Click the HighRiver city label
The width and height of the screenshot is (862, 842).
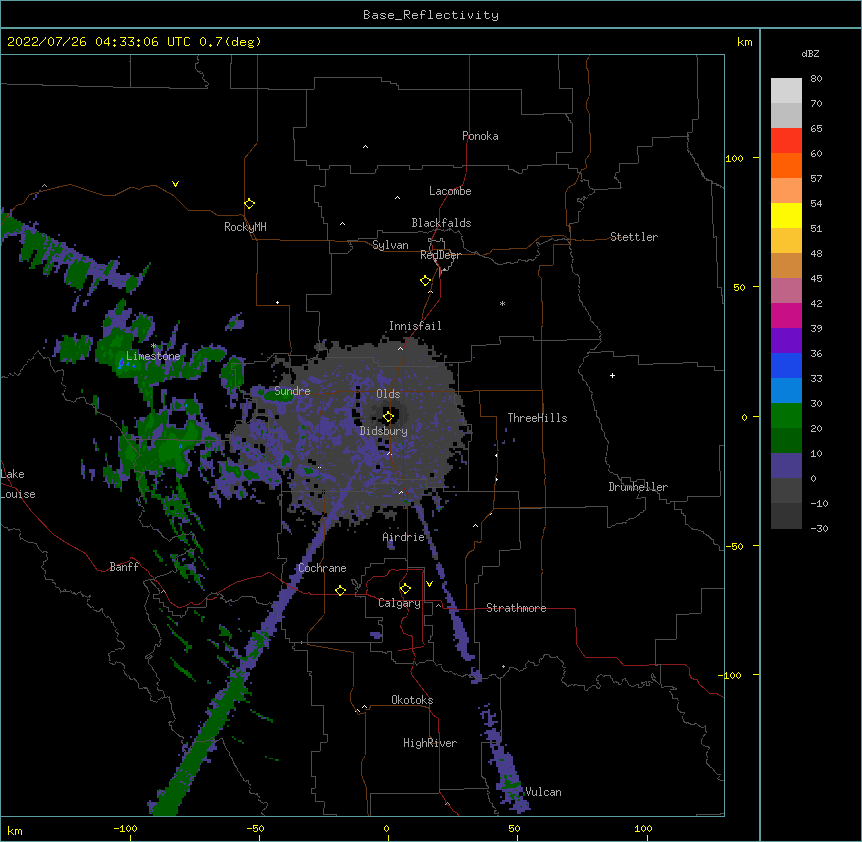pos(430,743)
